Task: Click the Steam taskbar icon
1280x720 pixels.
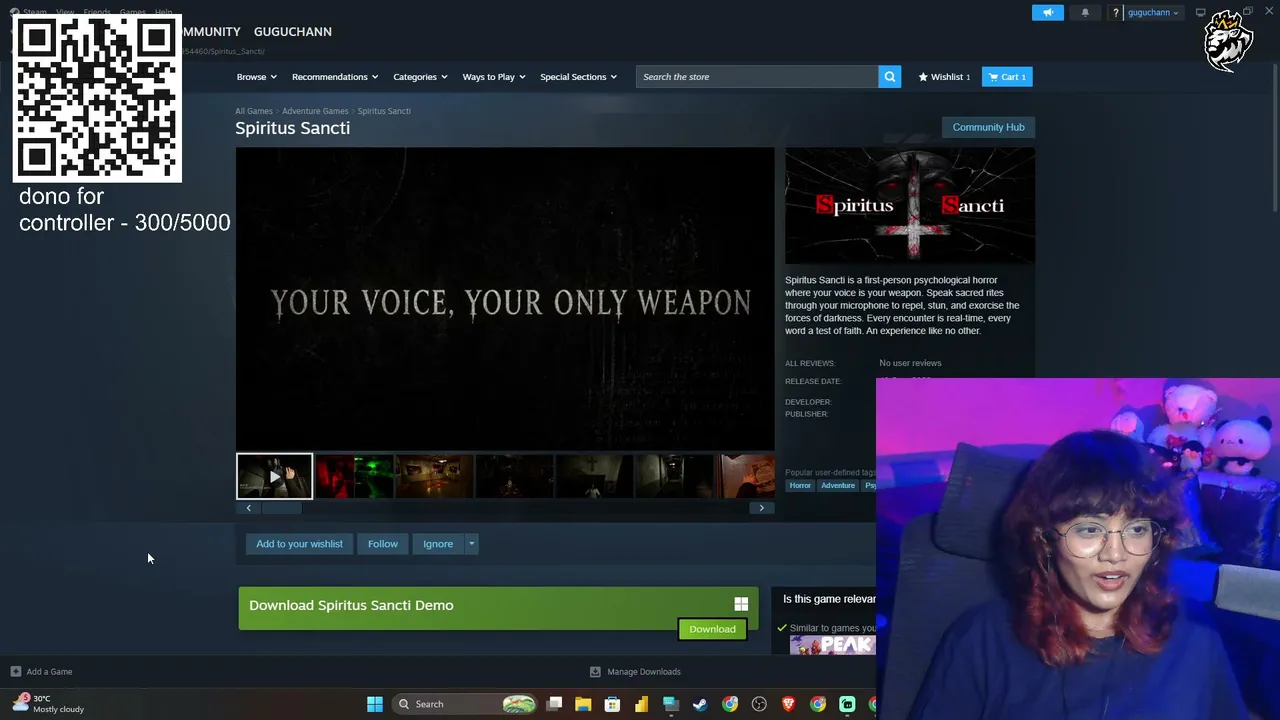Action: click(700, 704)
